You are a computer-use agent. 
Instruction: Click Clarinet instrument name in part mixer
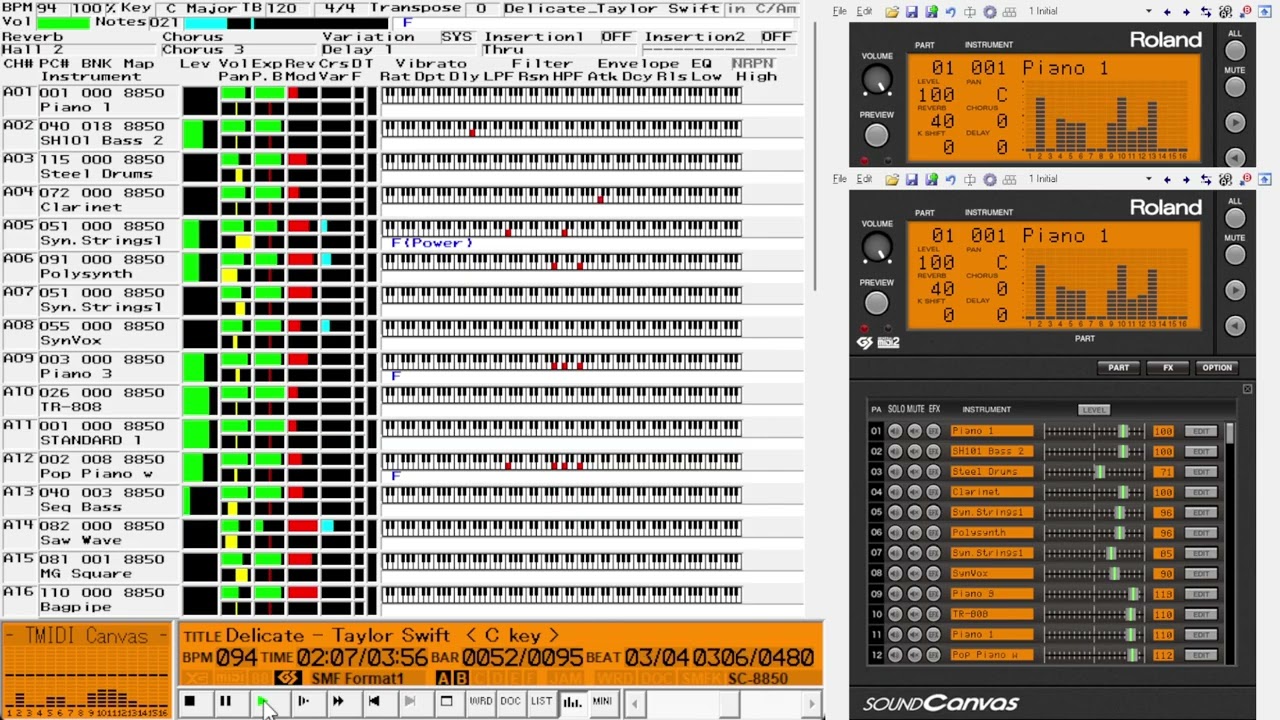[991, 492]
